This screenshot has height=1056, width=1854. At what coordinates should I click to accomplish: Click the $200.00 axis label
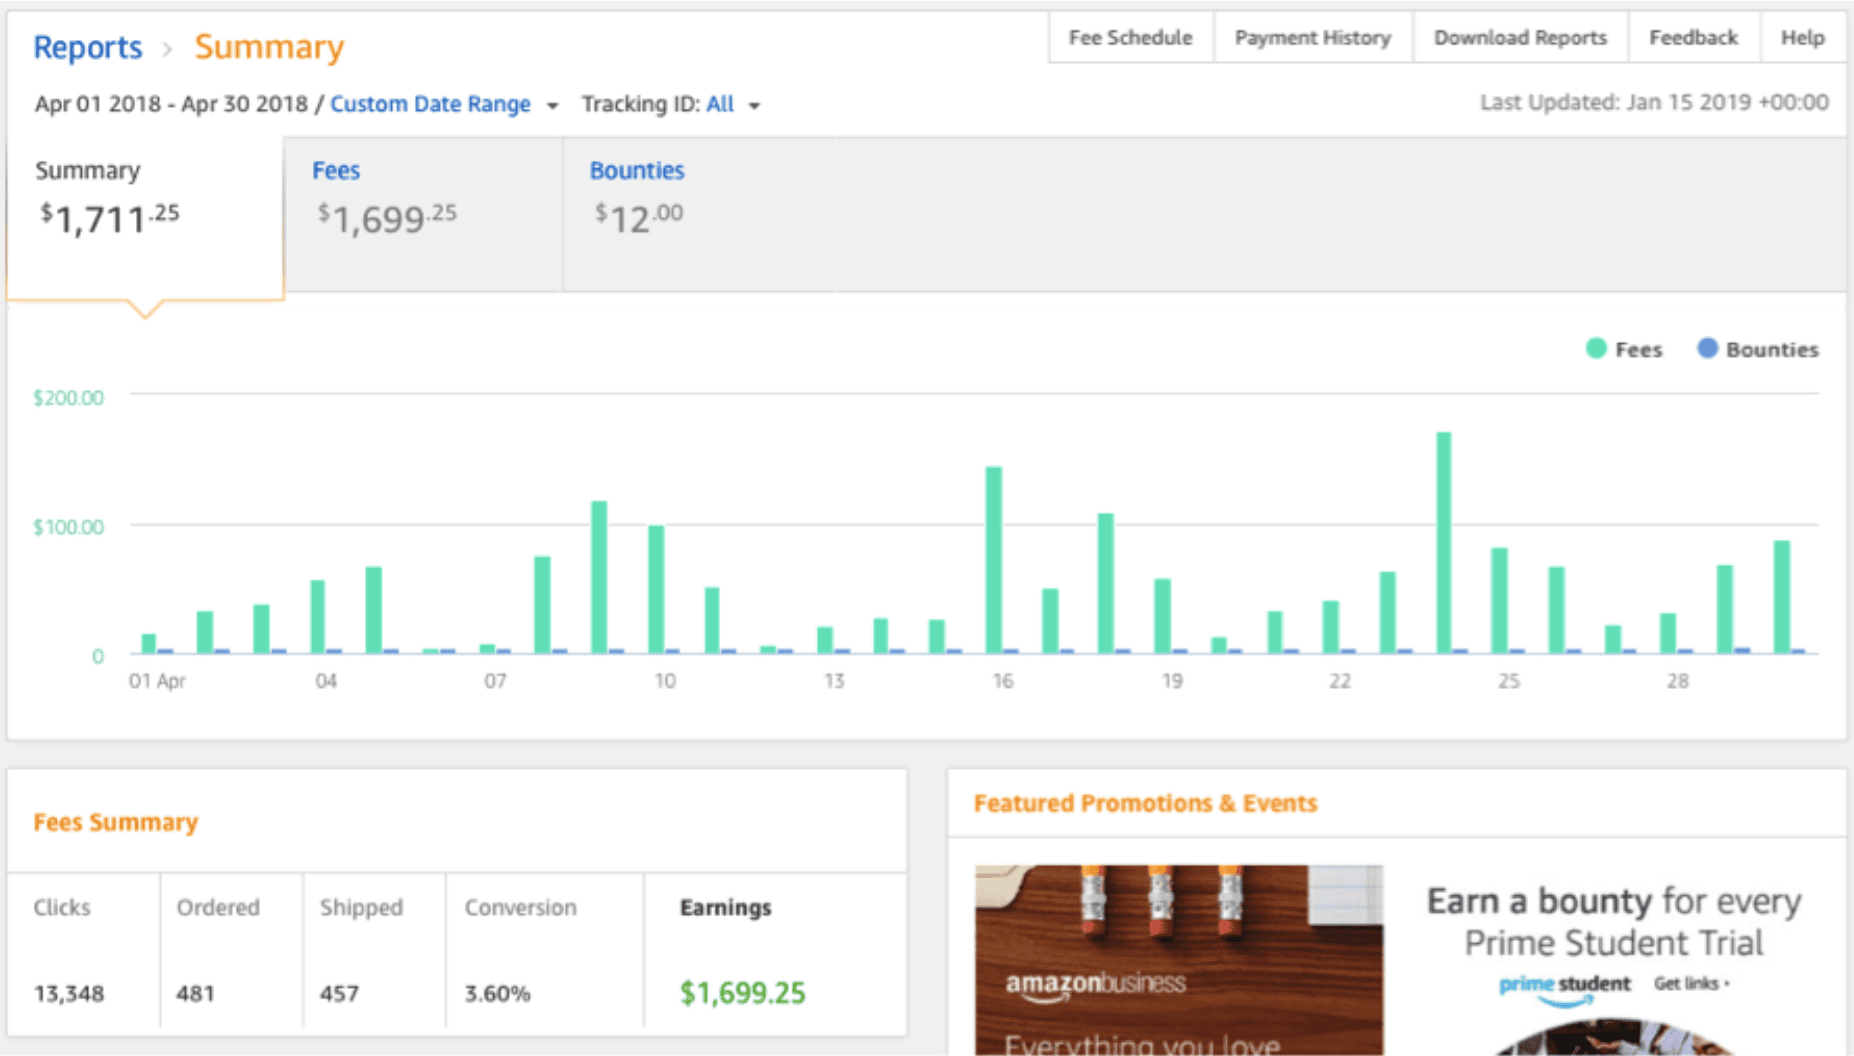pyautogui.click(x=68, y=398)
